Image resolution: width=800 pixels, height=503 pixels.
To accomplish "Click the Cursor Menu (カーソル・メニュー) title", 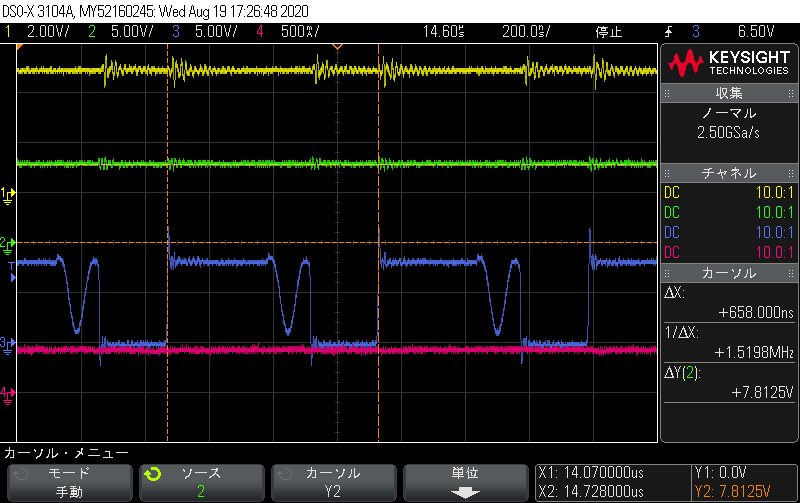I will pos(66,453).
